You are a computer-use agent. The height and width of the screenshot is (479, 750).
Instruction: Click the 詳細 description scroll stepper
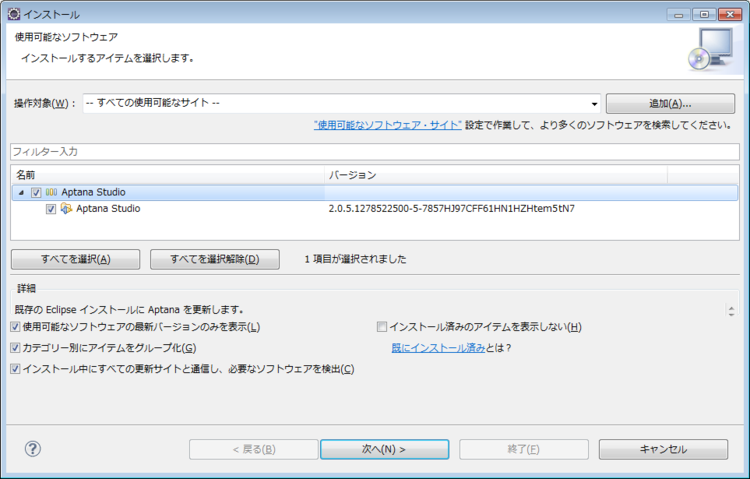(x=731, y=311)
